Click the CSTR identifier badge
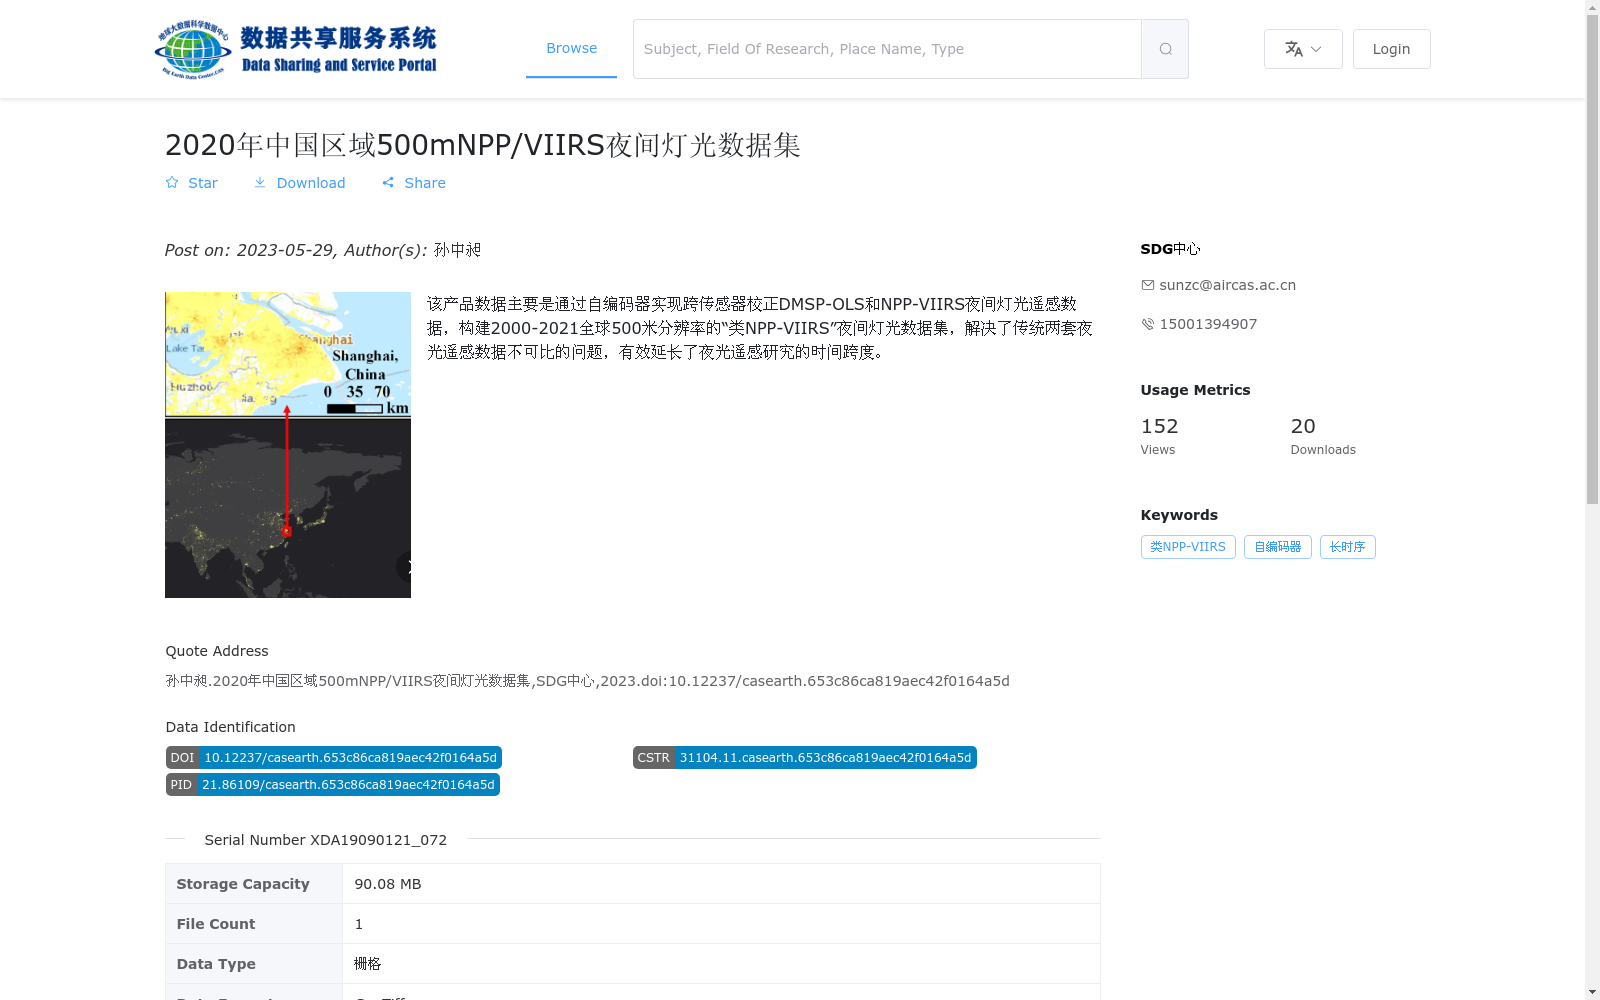1600x1000 pixels. [x=805, y=758]
